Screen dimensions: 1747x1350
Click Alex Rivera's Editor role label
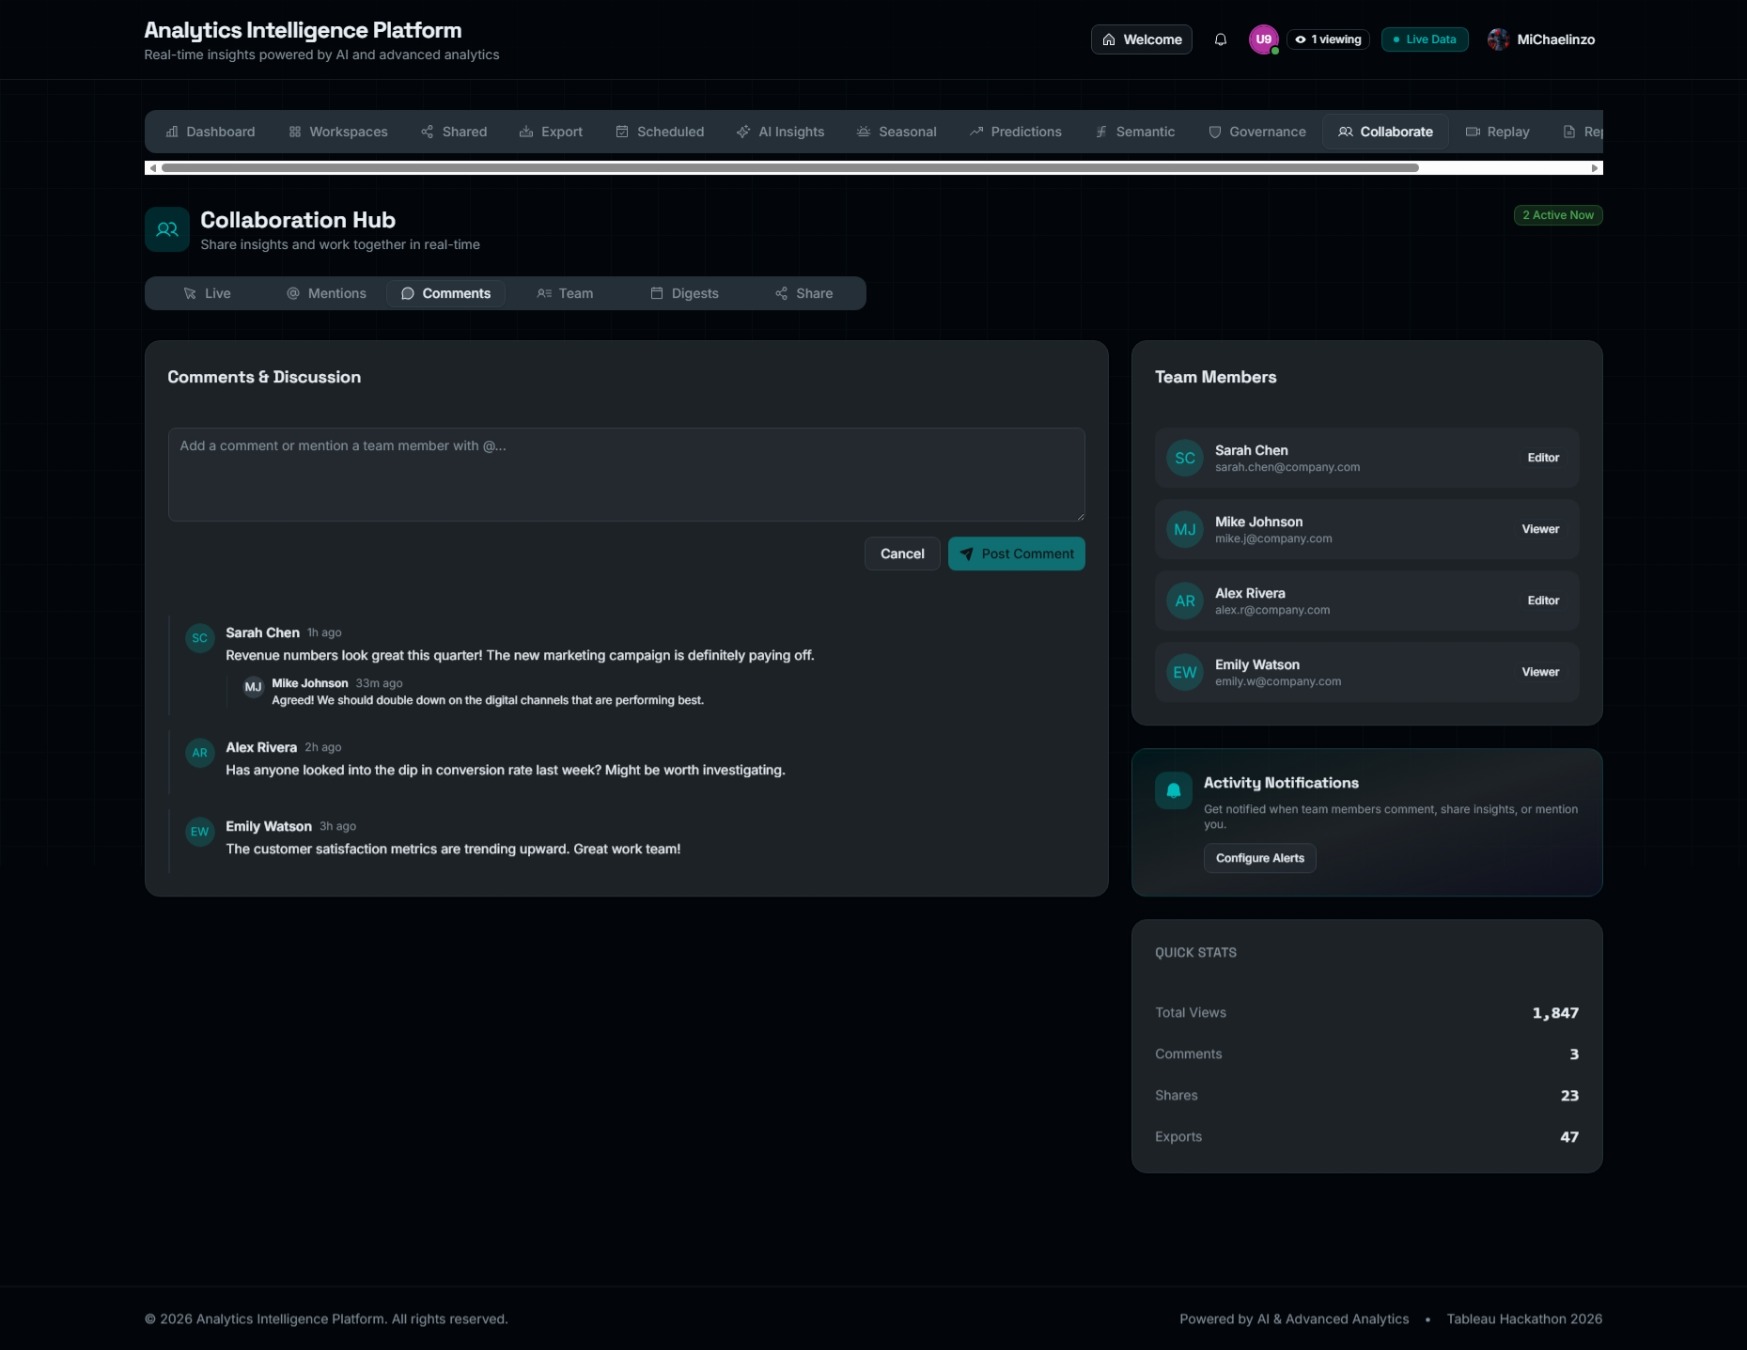[x=1543, y=601]
